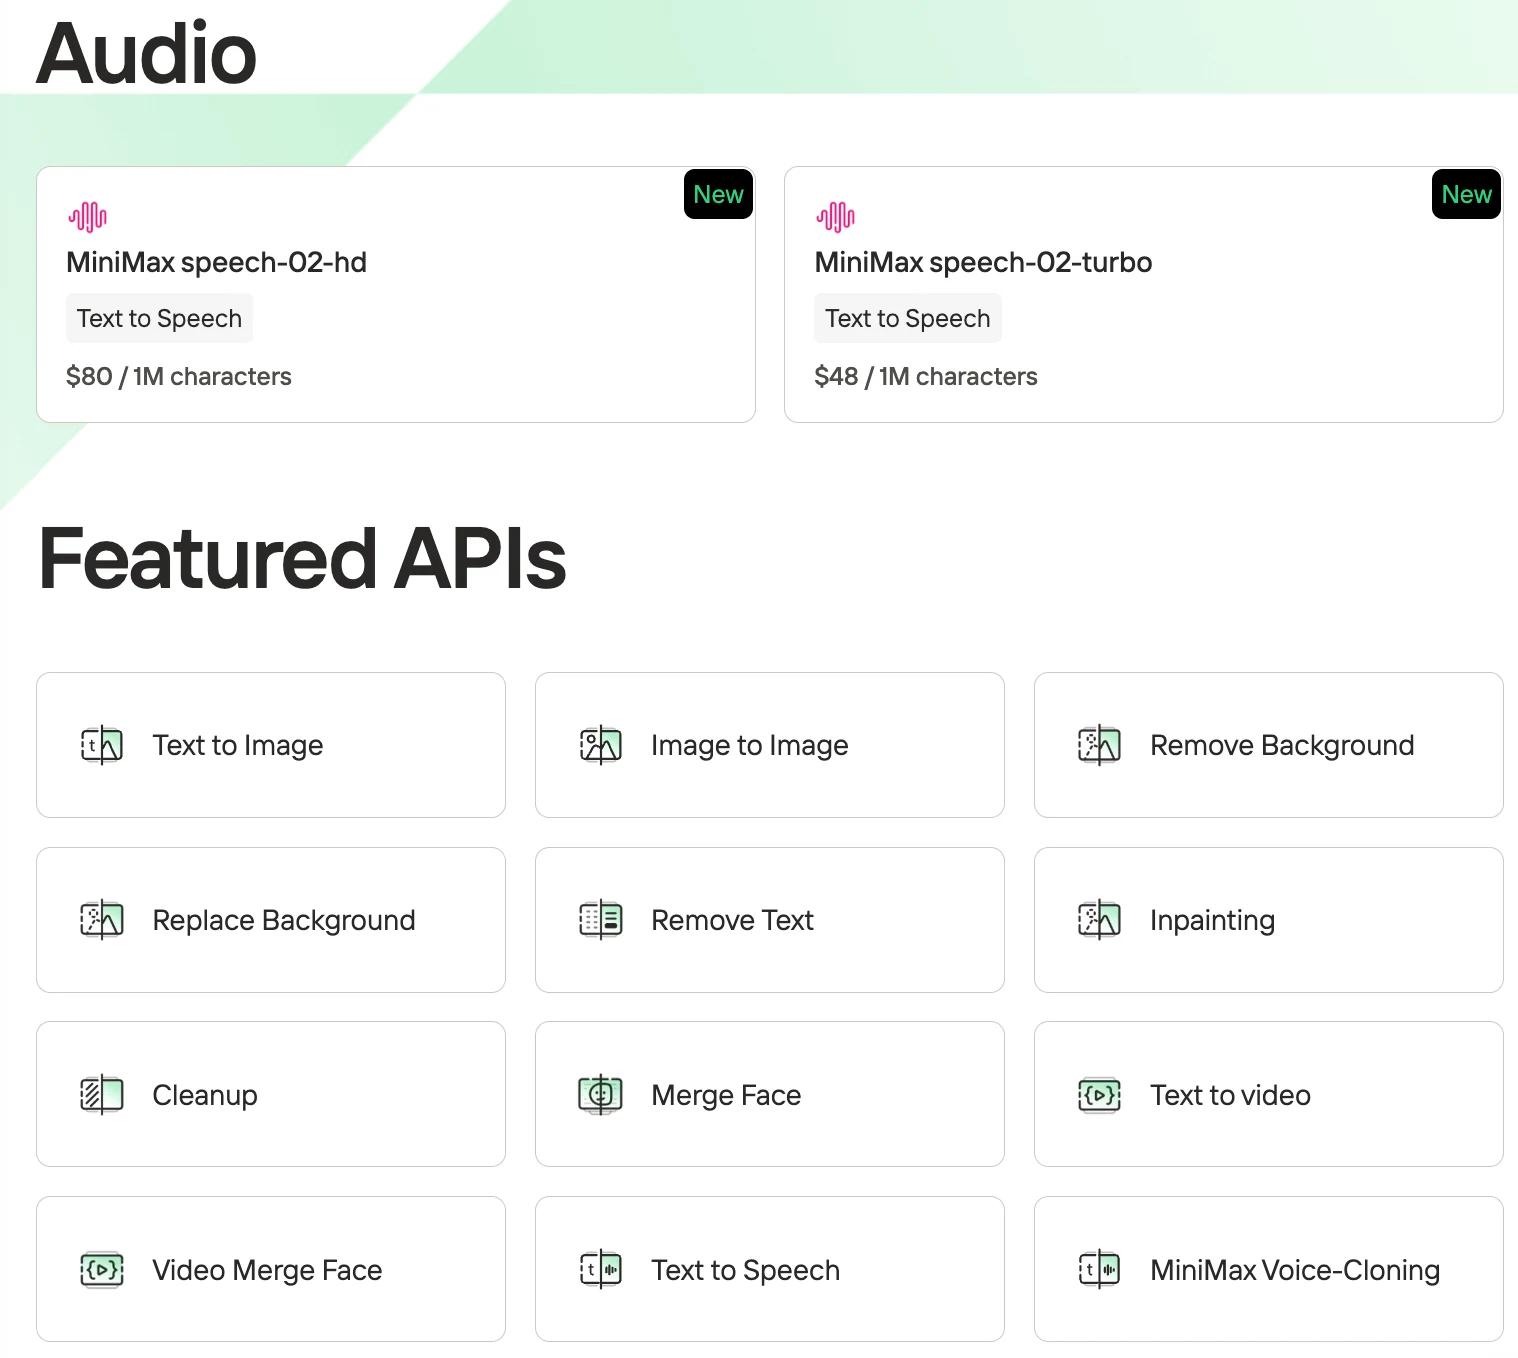Open the Remove Background API label
This screenshot has height=1358, width=1518.
(1282, 745)
